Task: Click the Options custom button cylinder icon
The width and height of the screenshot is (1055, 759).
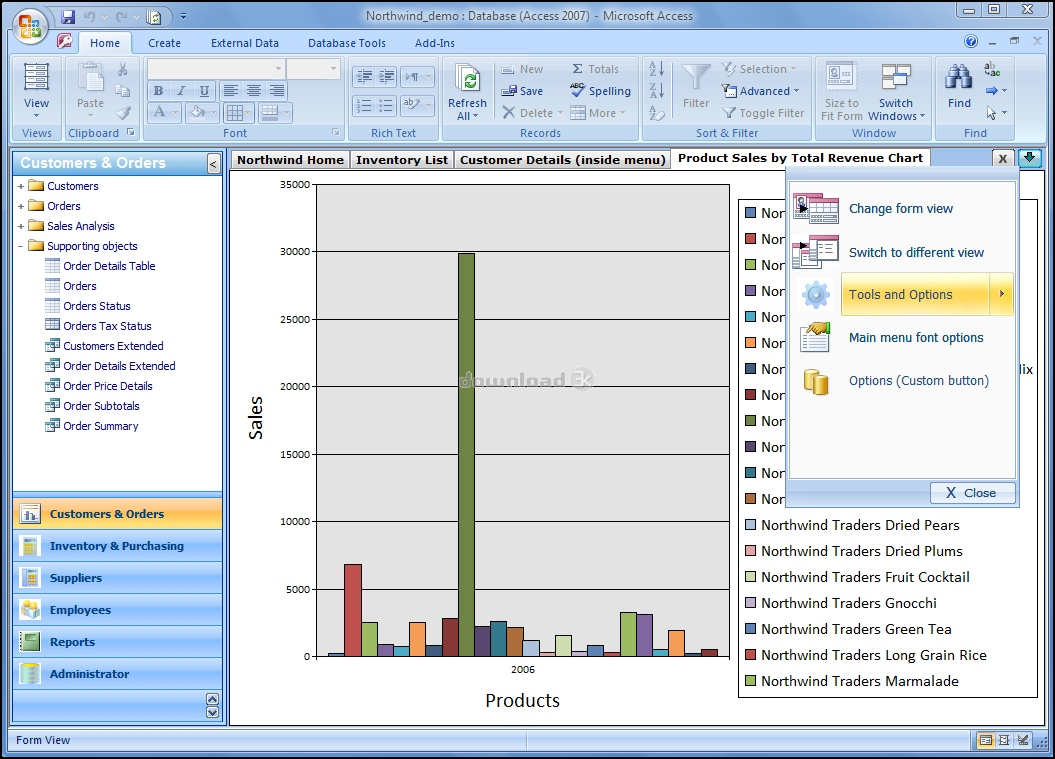Action: click(815, 381)
